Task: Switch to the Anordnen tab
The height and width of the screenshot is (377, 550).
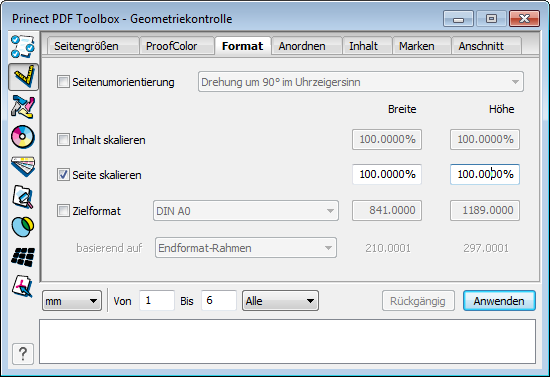Action: tap(307, 46)
